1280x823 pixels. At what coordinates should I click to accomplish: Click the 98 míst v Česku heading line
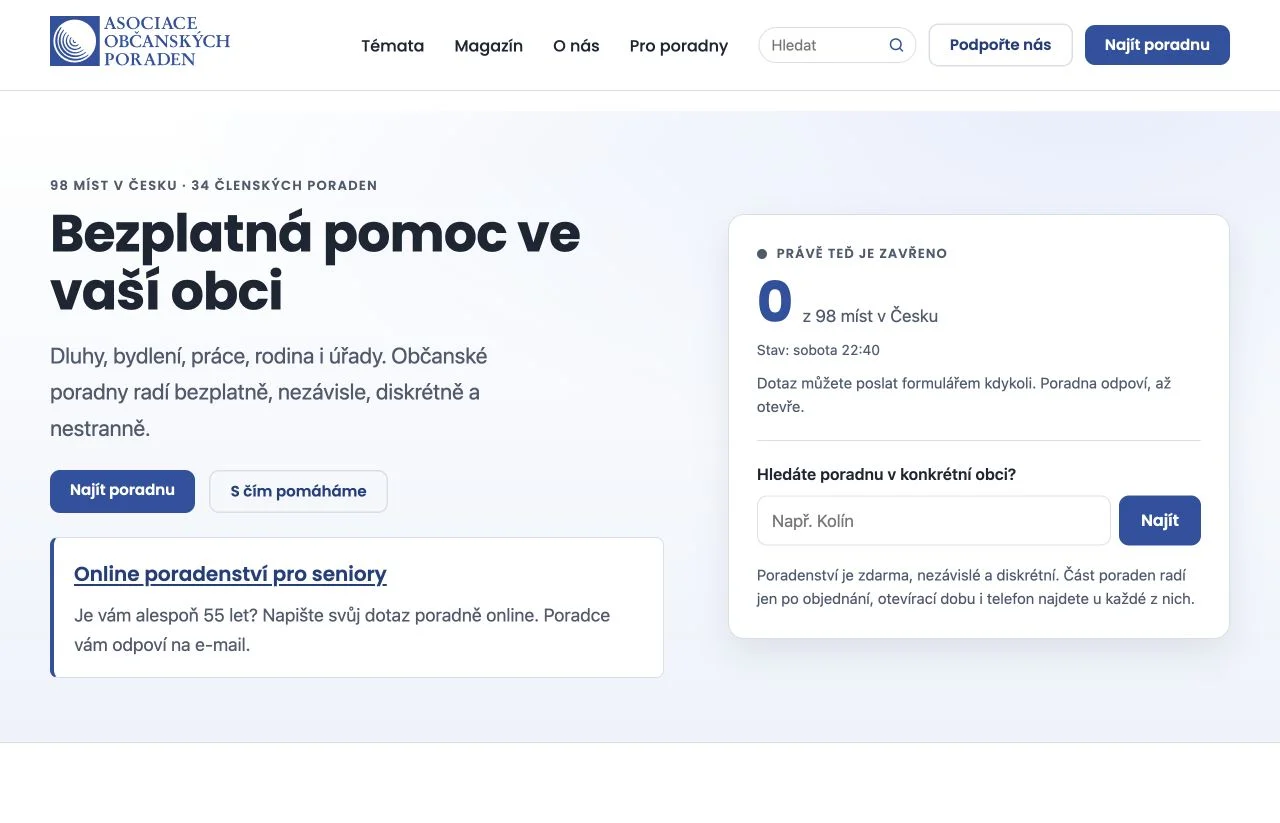(213, 185)
